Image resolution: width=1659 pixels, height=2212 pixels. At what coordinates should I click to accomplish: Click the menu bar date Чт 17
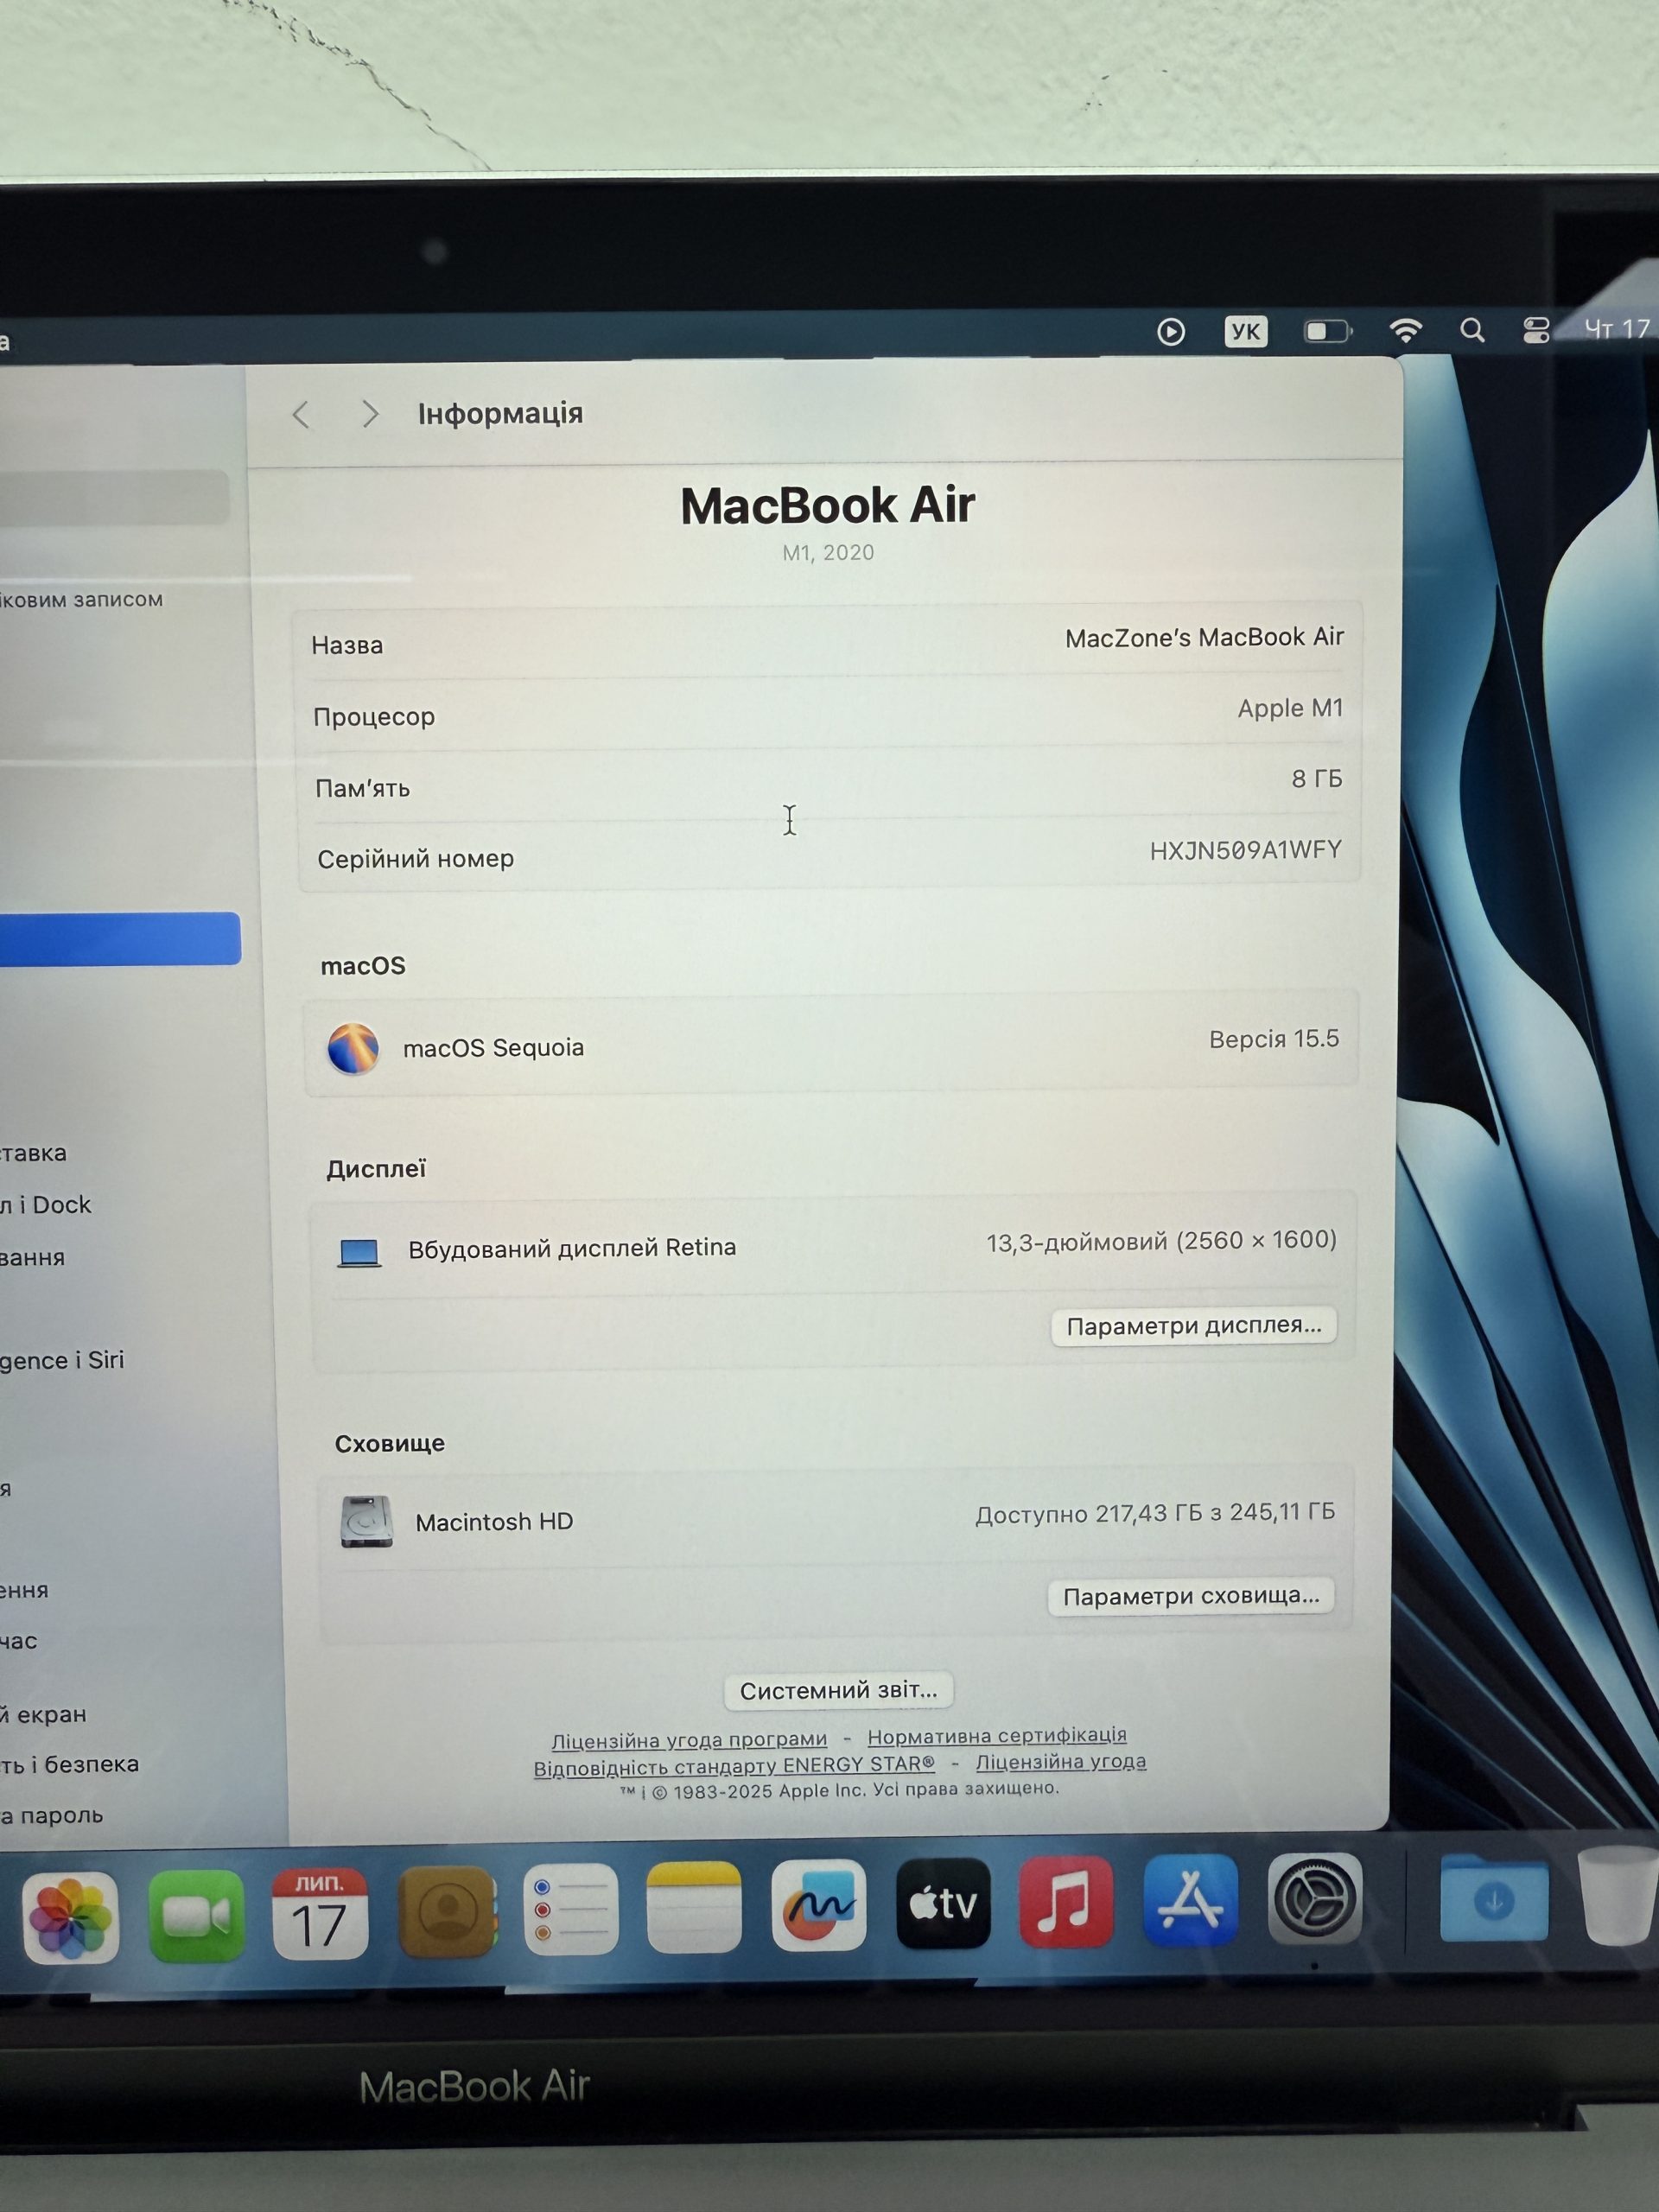(x=1618, y=328)
